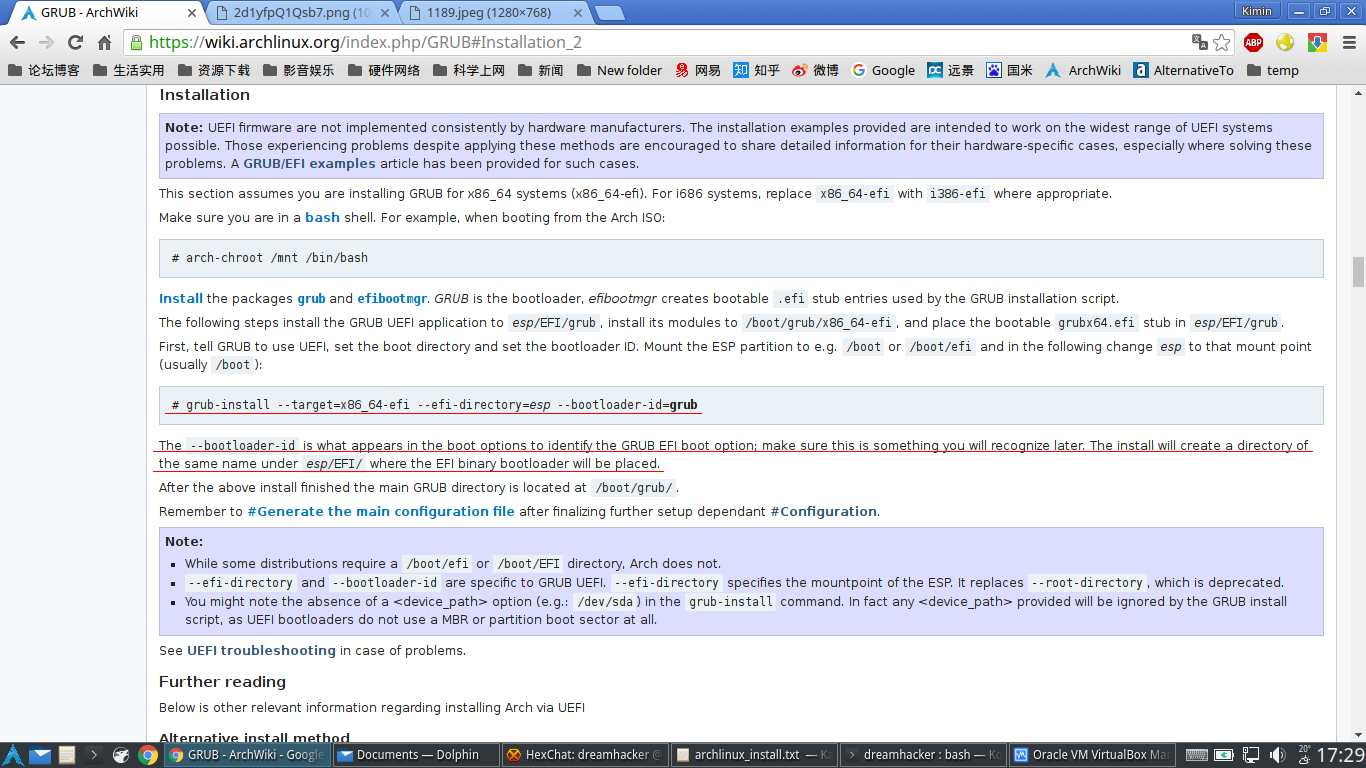This screenshot has width=1366, height=768.
Task: Open the Chrome hamburger menu
Action: [1348, 42]
